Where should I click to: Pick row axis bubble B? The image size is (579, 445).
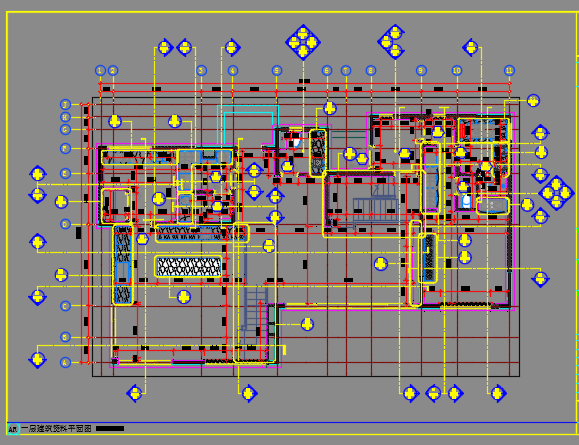[x=65, y=337]
